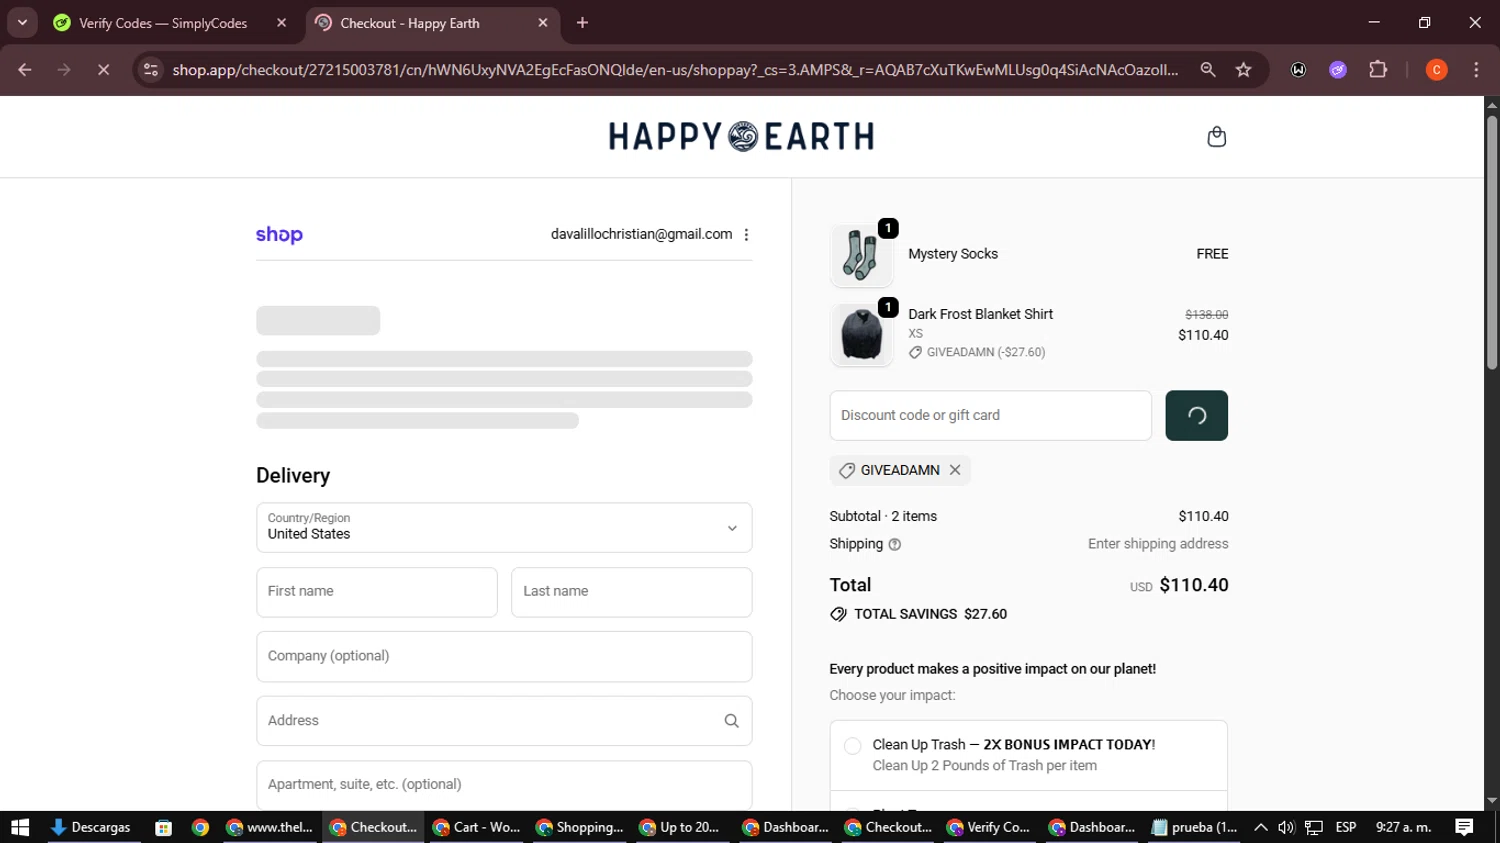Image resolution: width=1500 pixels, height=843 pixels.
Task: Open the zoom magnifier icon in address bar
Action: point(1208,70)
